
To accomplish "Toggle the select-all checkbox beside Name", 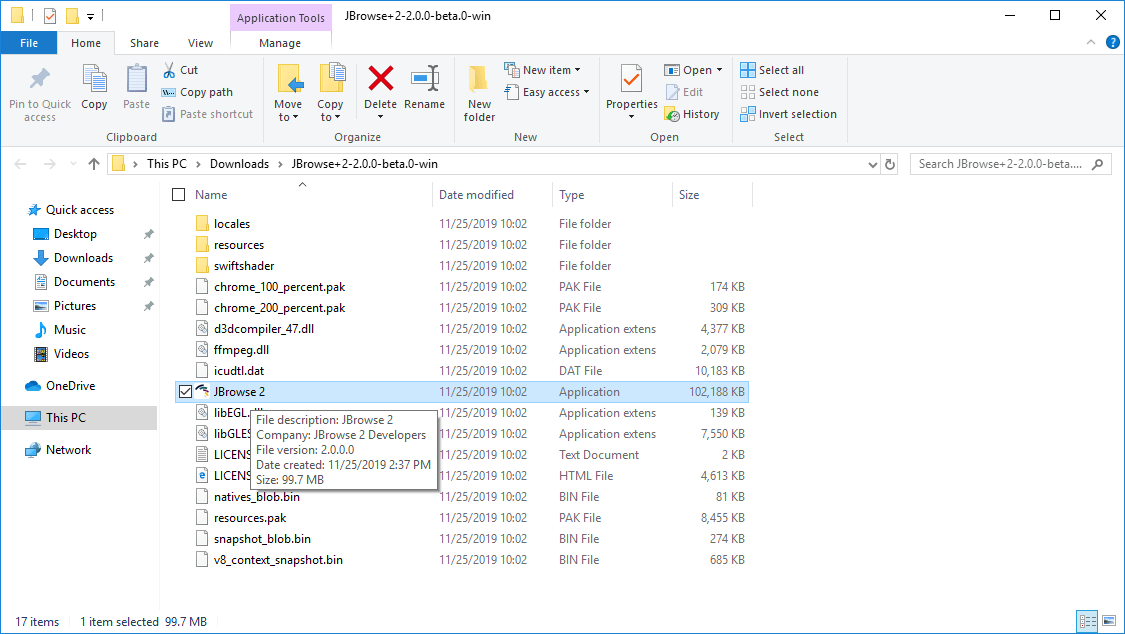I will [x=179, y=194].
